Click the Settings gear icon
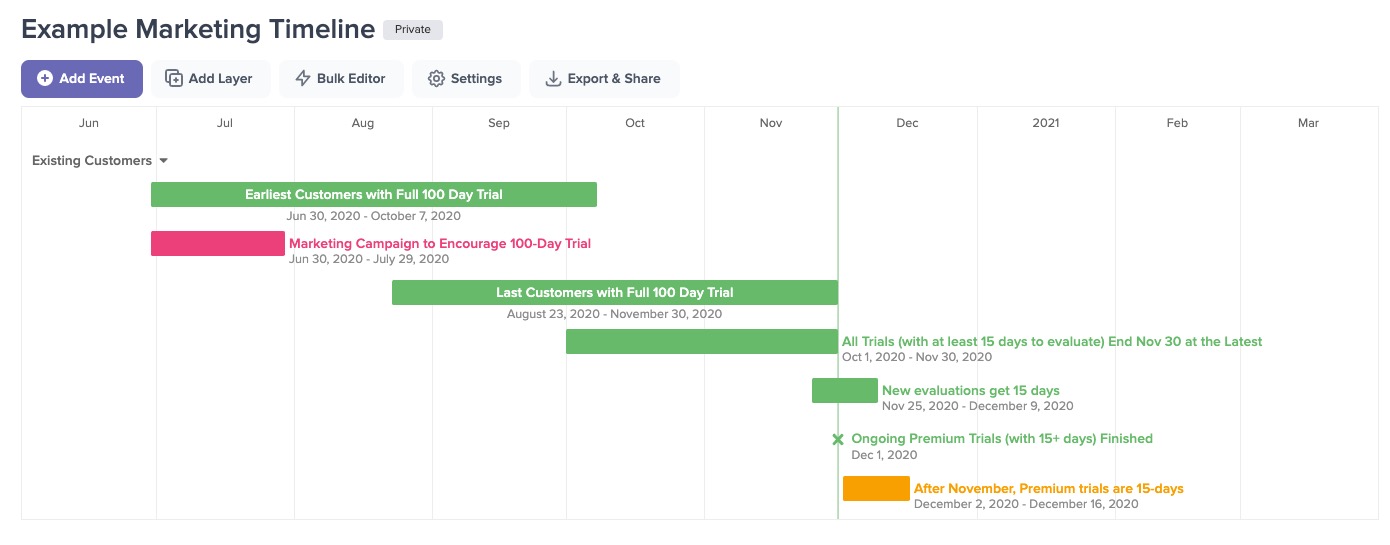This screenshot has width=1390, height=545. click(436, 79)
